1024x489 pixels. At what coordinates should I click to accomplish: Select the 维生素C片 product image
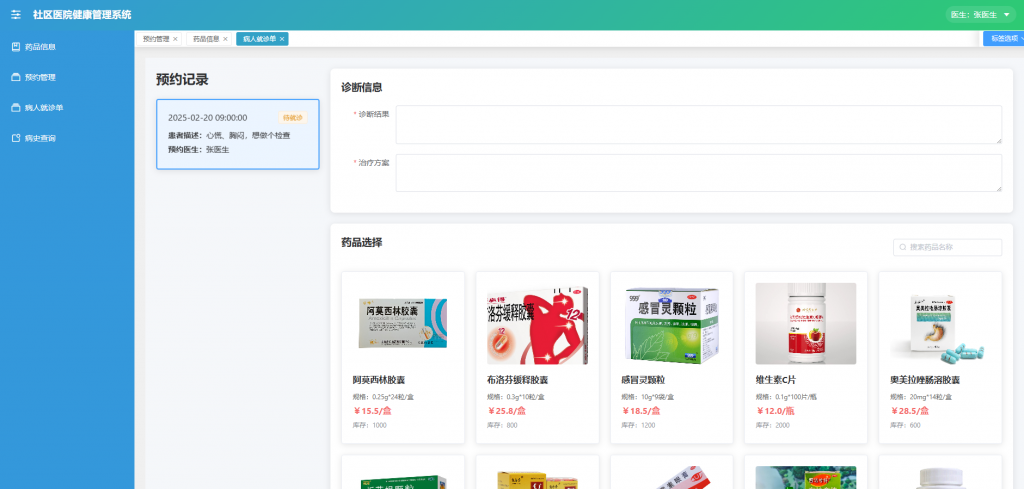[806, 323]
